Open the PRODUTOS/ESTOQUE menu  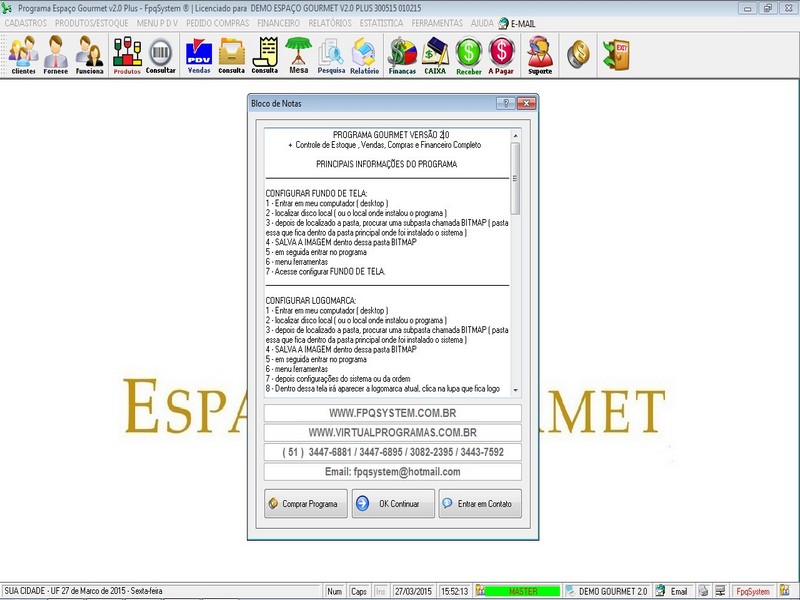coord(91,23)
